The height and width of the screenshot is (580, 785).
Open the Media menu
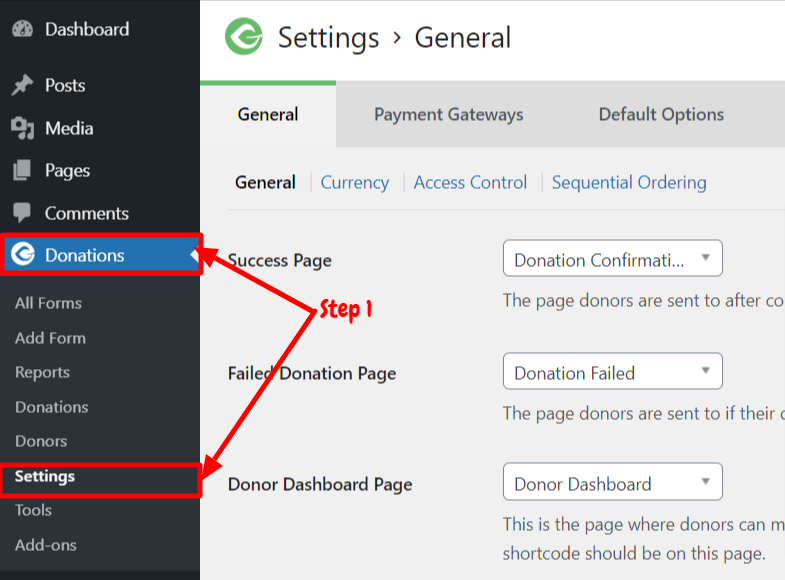[x=69, y=128]
